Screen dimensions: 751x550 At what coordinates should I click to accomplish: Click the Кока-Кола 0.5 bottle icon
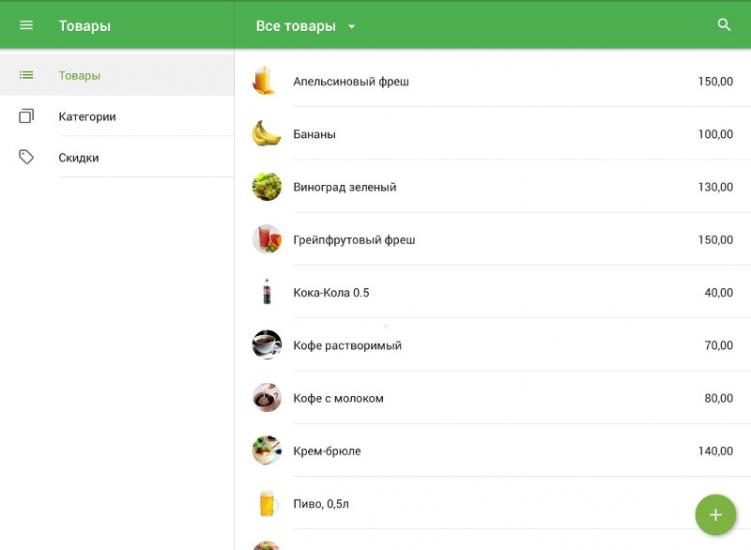[x=267, y=292]
